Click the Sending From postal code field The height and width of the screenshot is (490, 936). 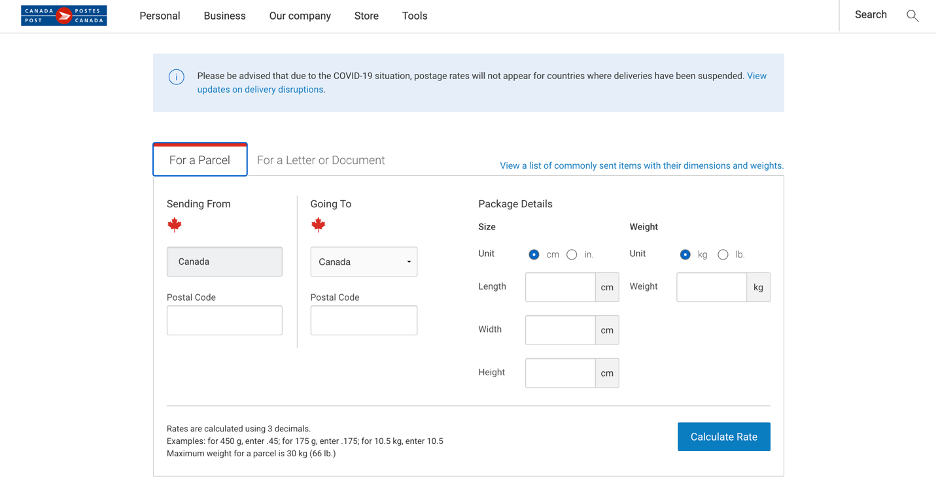pos(225,320)
